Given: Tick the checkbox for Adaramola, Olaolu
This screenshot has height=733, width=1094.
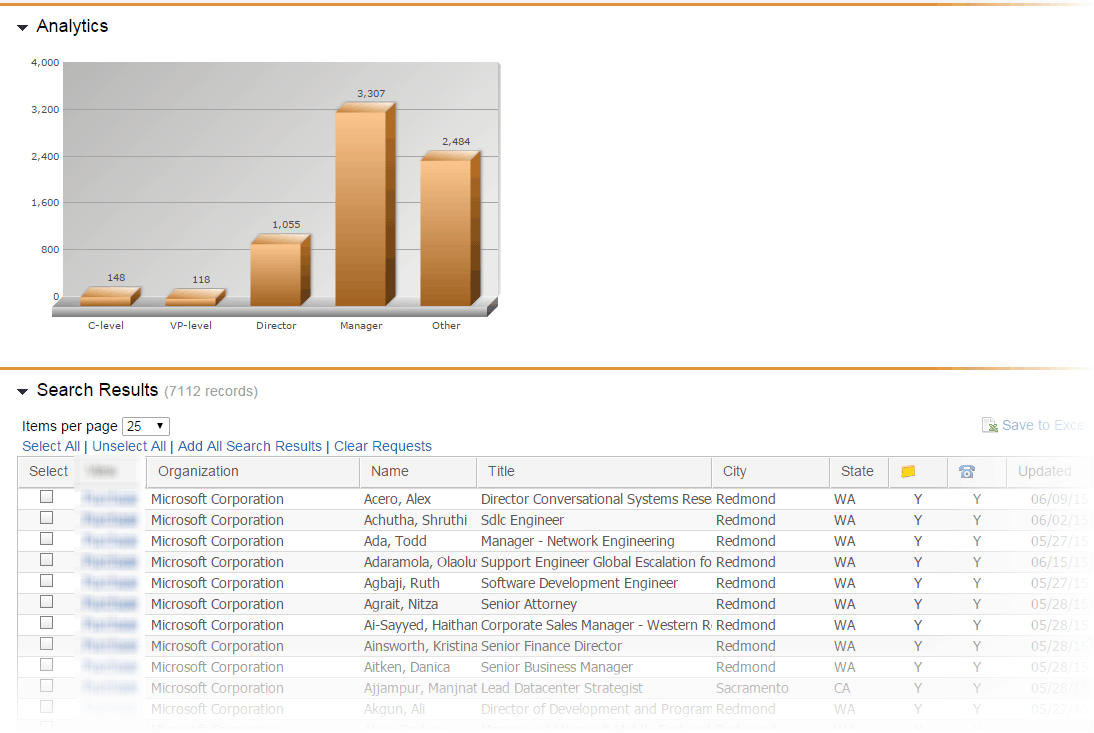Looking at the screenshot, I should [47, 559].
